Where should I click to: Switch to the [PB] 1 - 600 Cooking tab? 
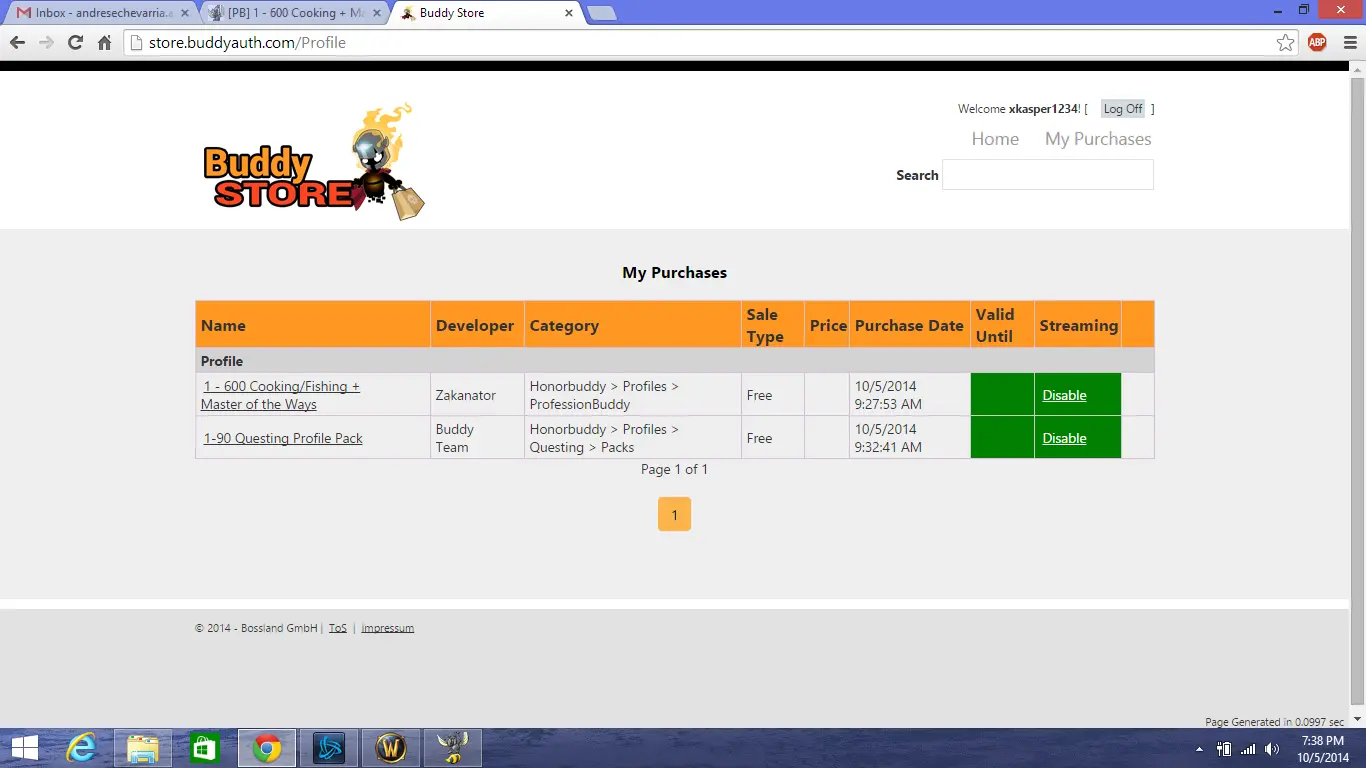pyautogui.click(x=296, y=13)
